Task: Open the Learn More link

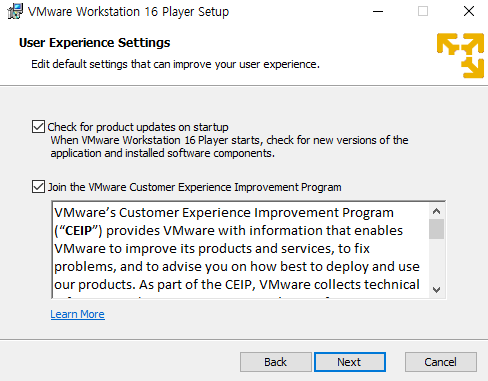Action: coord(78,314)
